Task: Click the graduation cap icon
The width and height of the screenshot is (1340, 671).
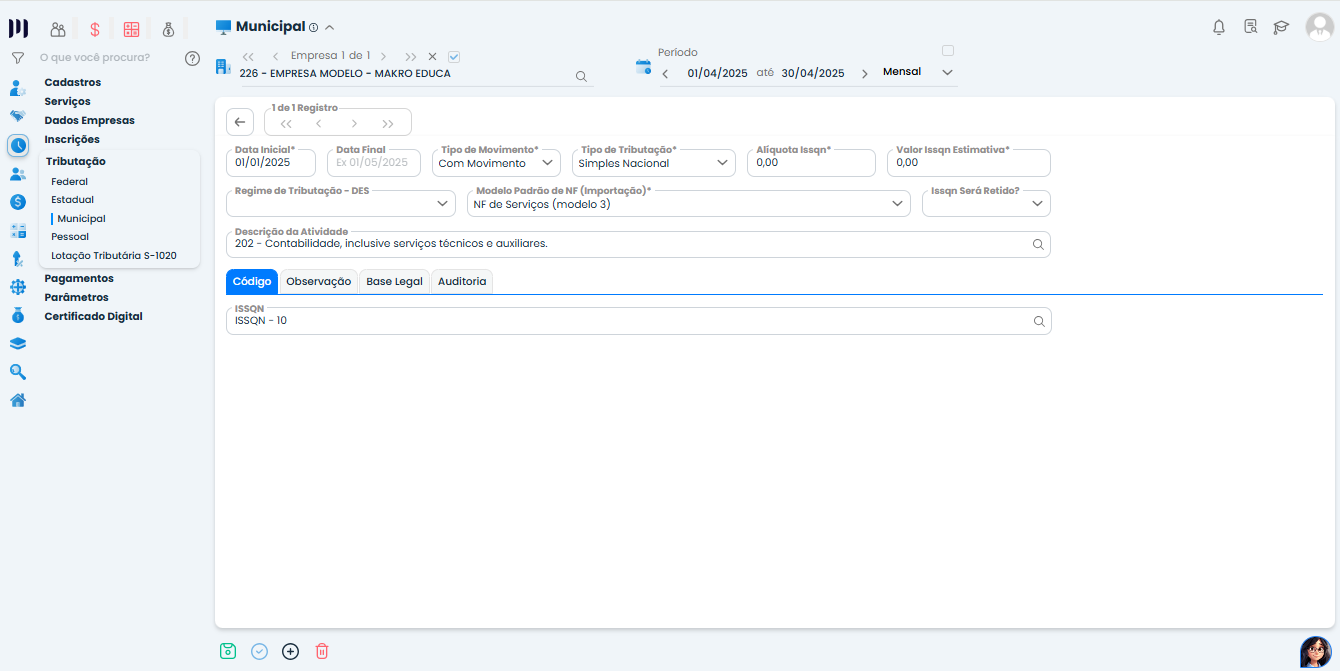Action: 1281,27
